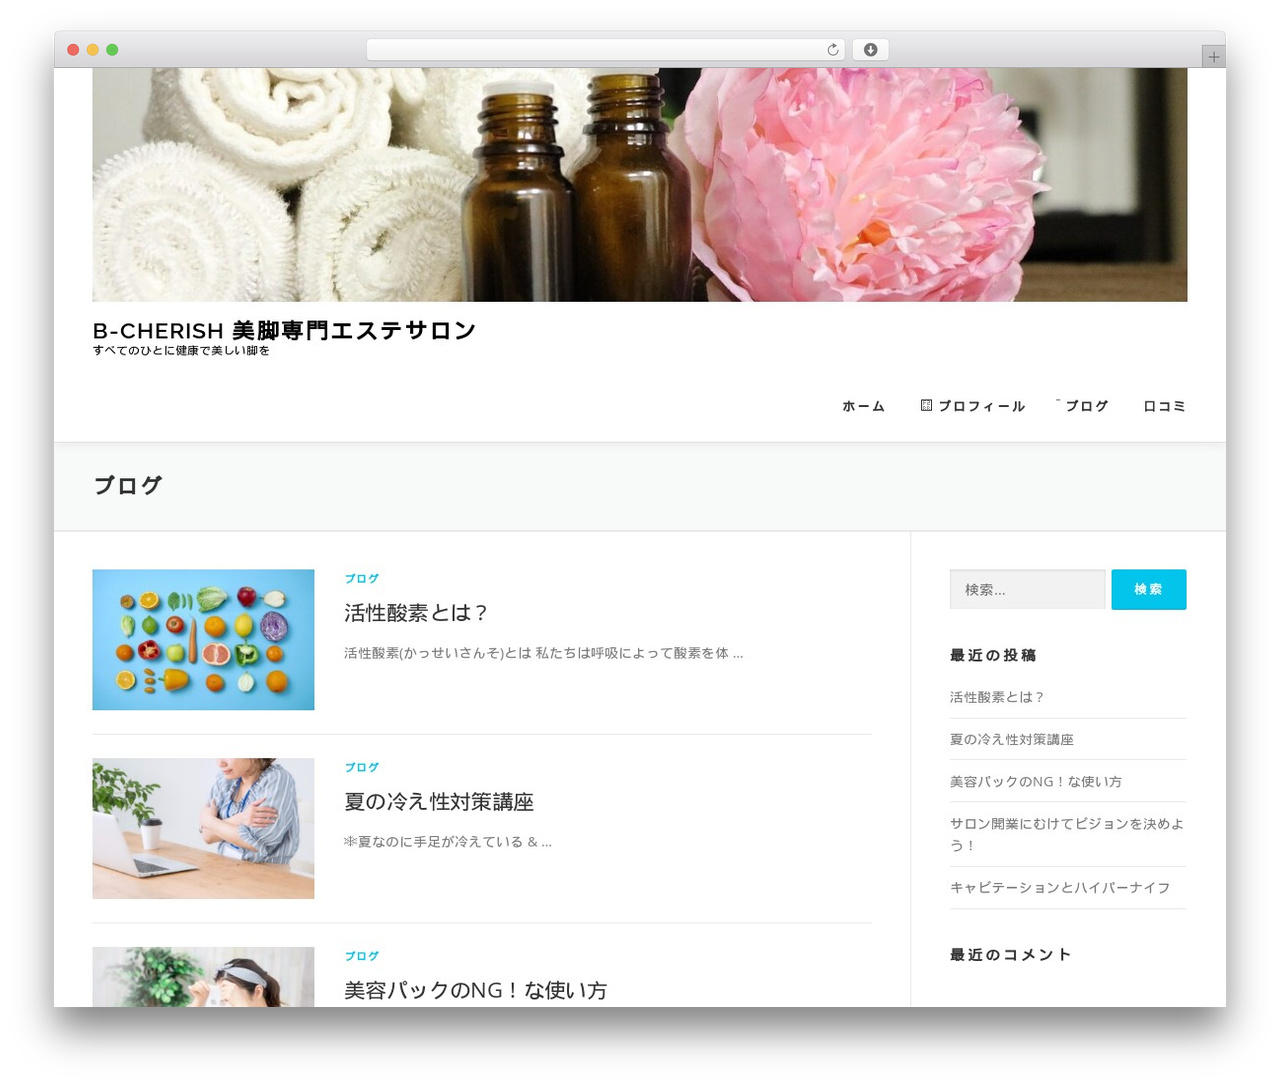Click the 最近のコメント sidebar heading
Screen dimensions: 1280x1084
pos(1011,955)
